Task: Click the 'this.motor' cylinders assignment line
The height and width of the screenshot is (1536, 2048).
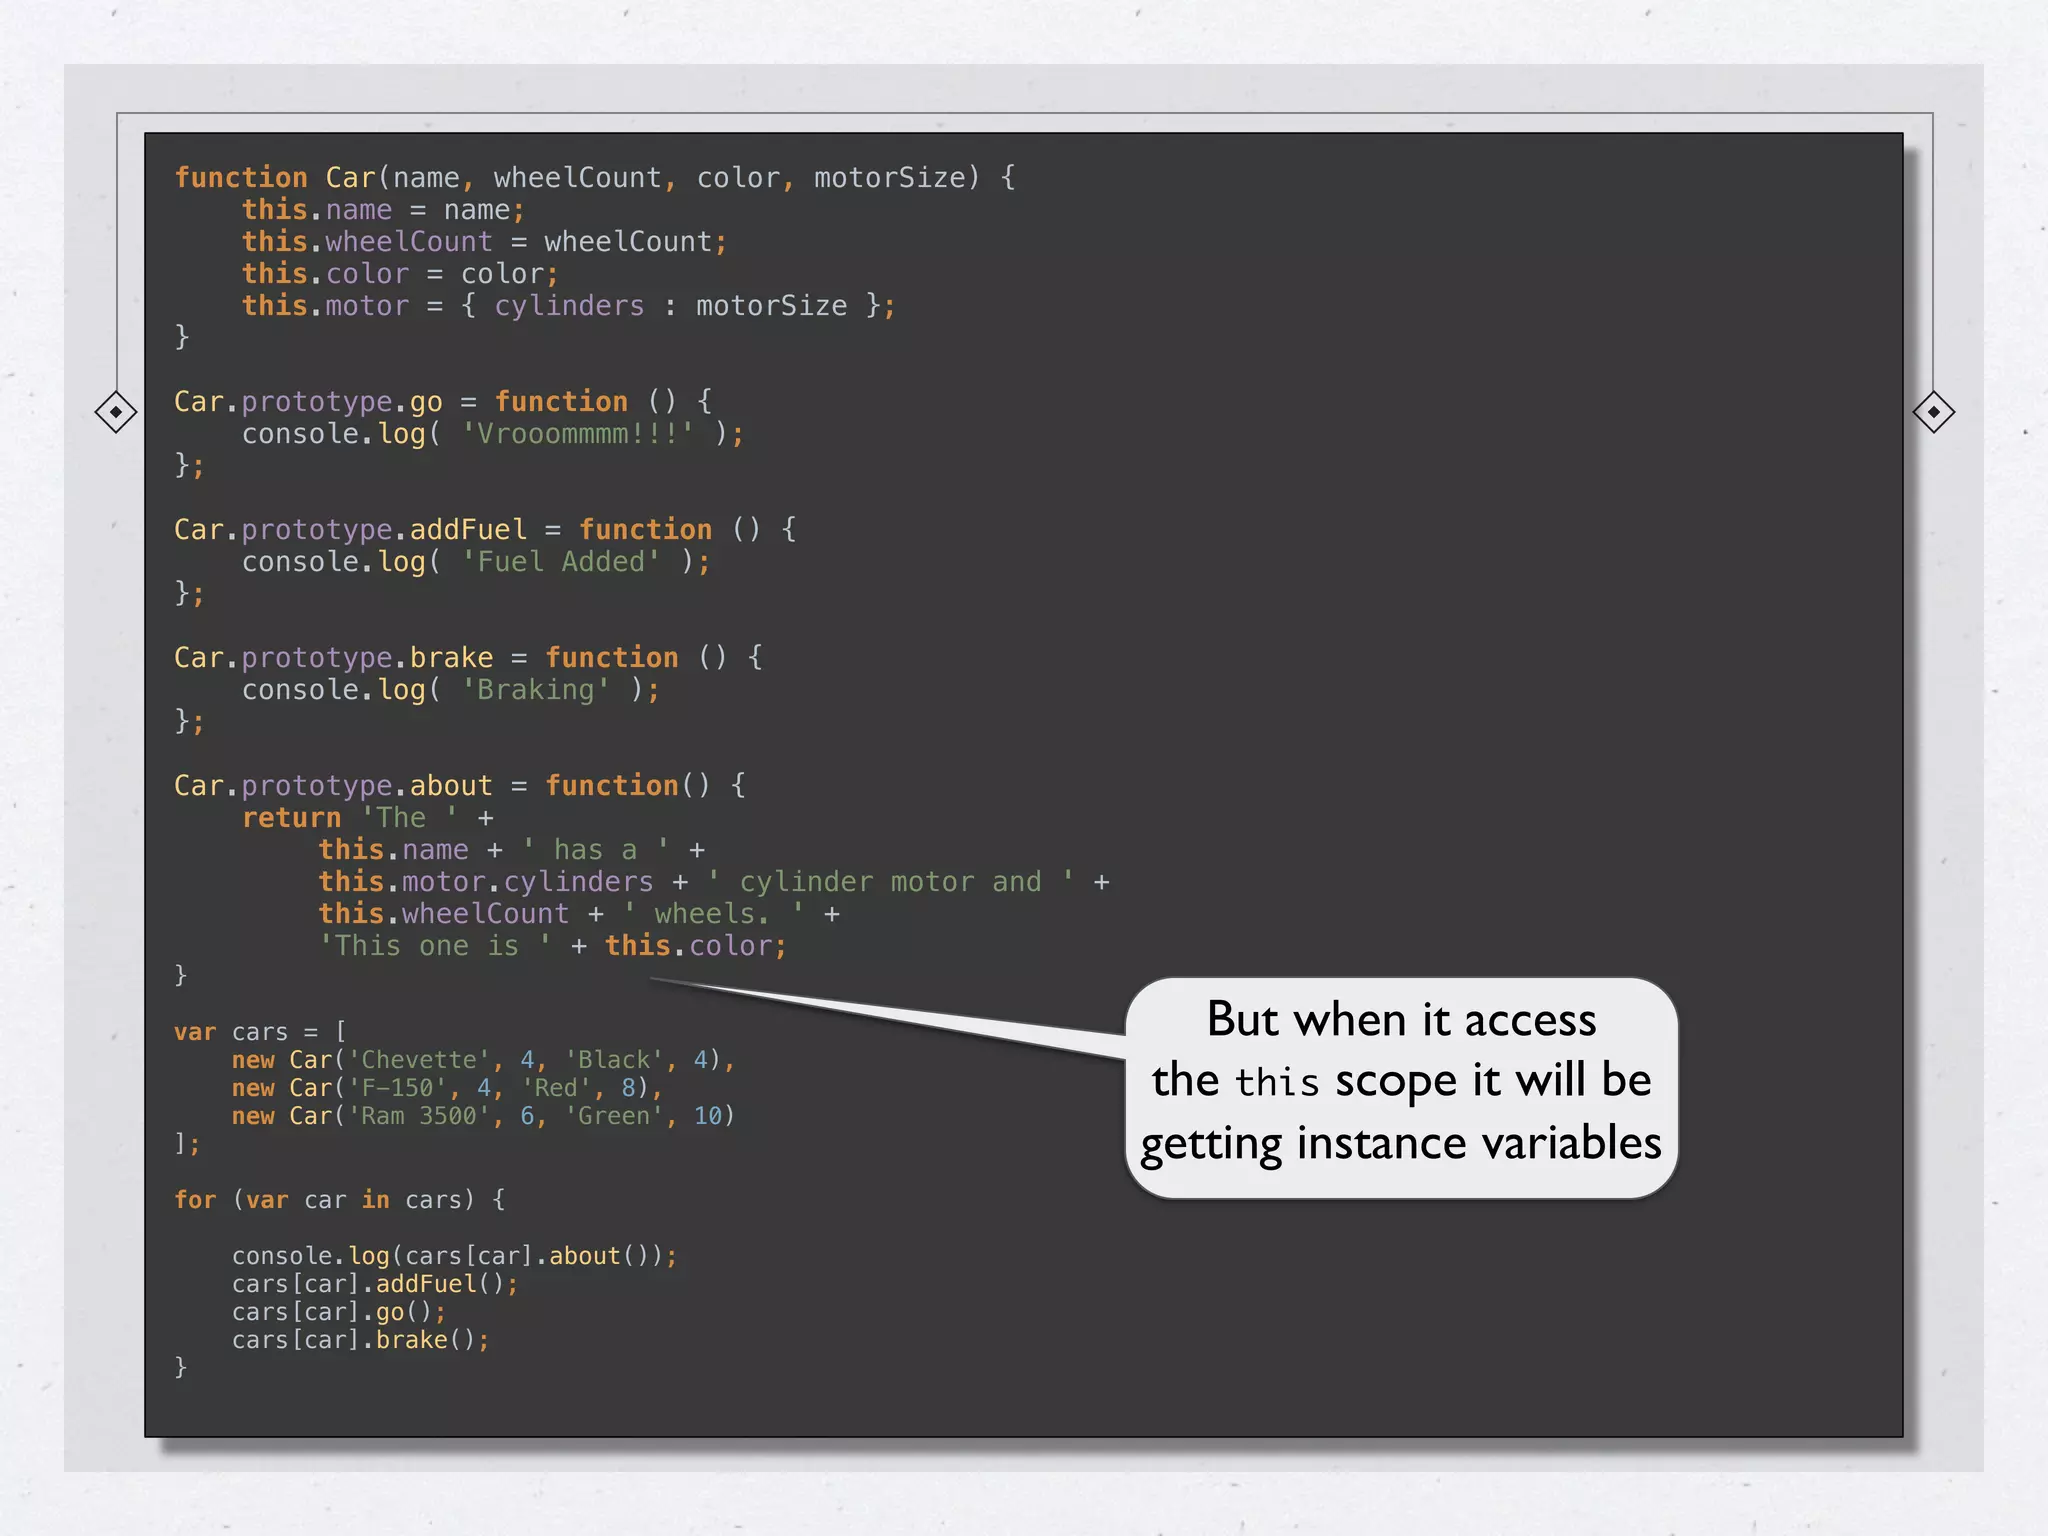Action: [x=568, y=306]
